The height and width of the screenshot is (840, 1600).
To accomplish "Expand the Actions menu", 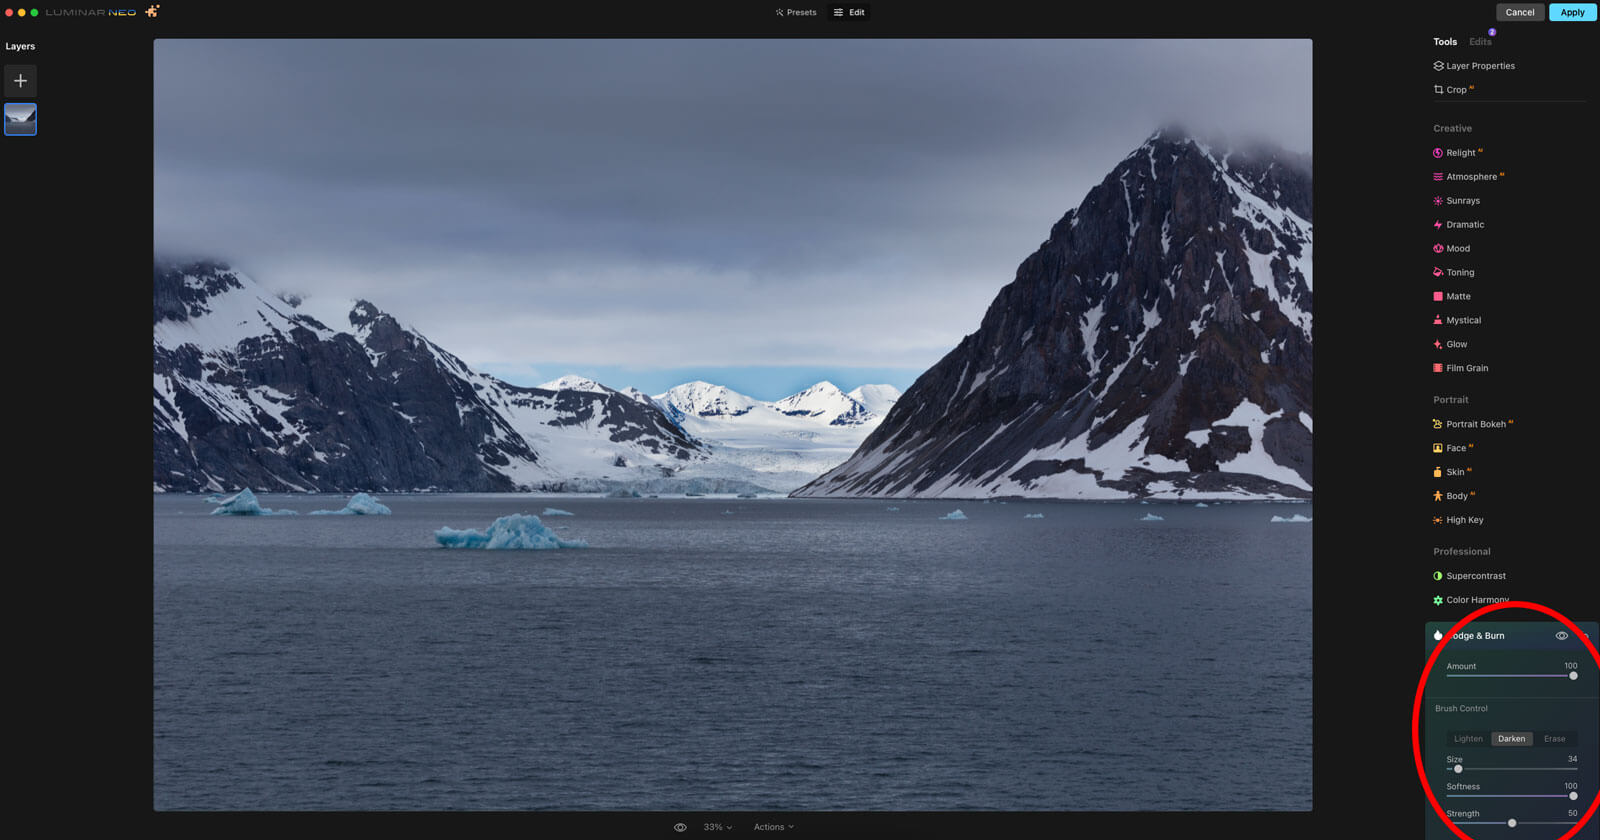I will coord(773,827).
